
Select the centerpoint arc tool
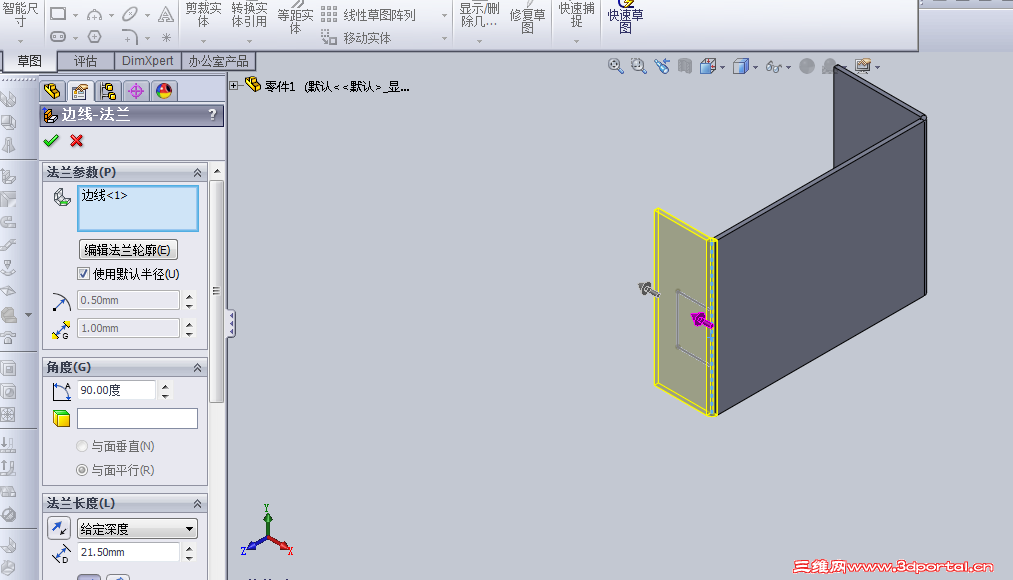coord(94,14)
